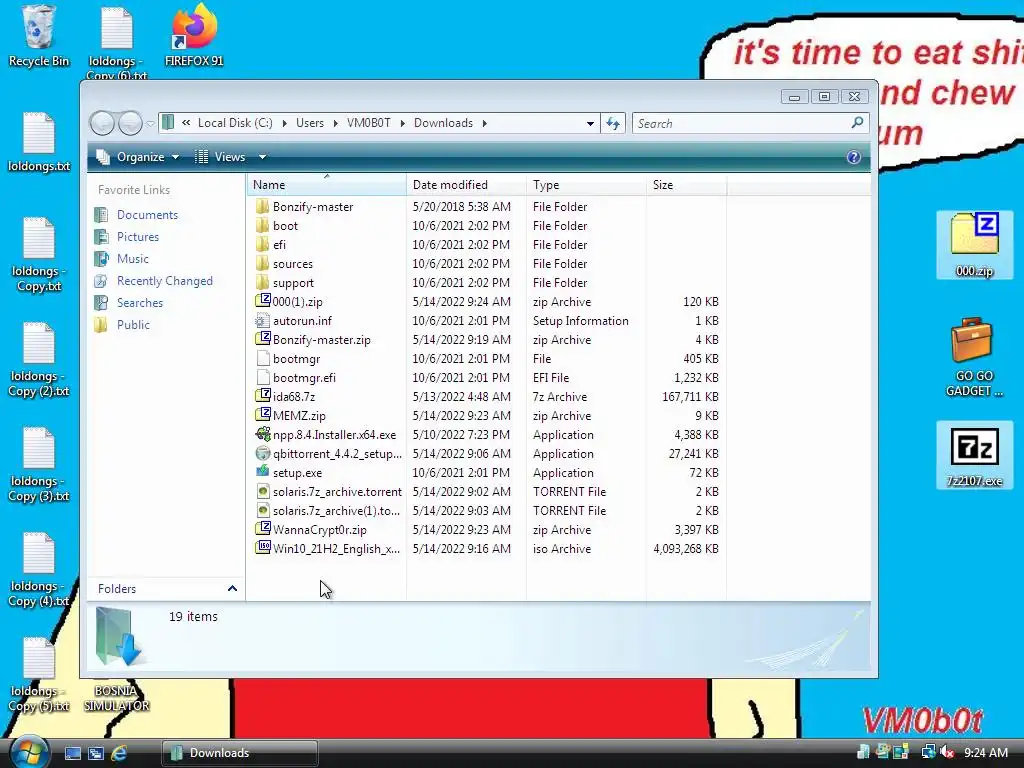Expand breadcrumb arrow after Local Disk (C:)

(x=284, y=123)
